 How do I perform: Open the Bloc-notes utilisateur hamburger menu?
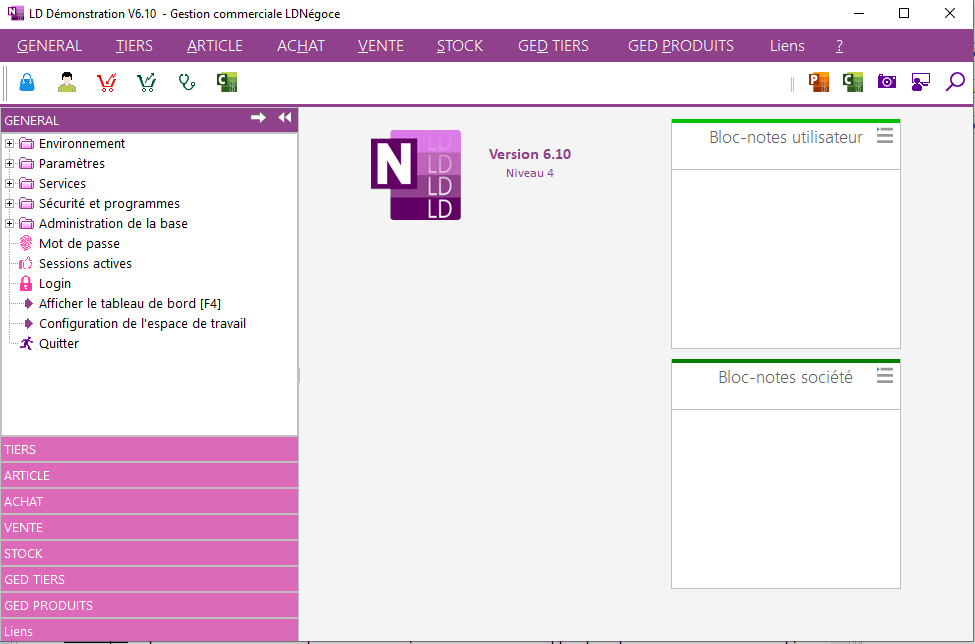pos(884,136)
